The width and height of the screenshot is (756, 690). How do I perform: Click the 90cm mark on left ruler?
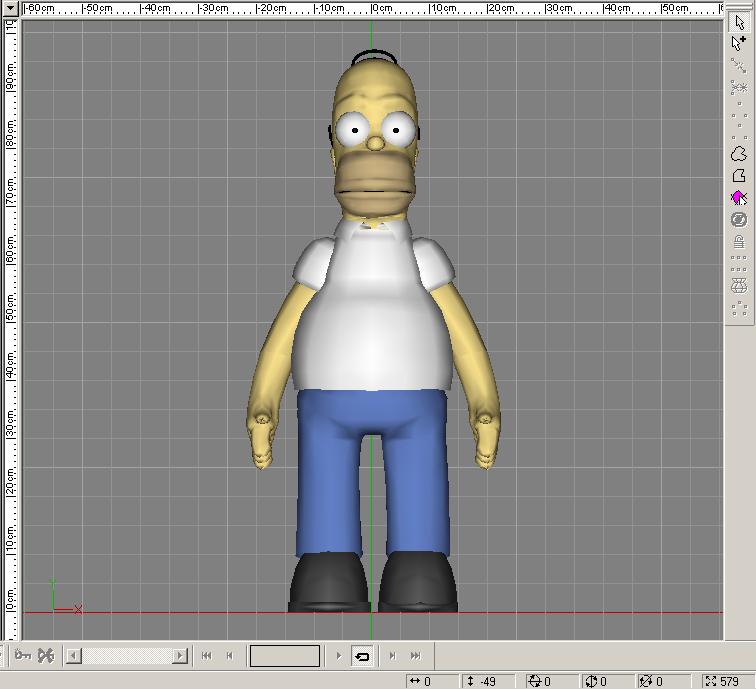[10, 77]
